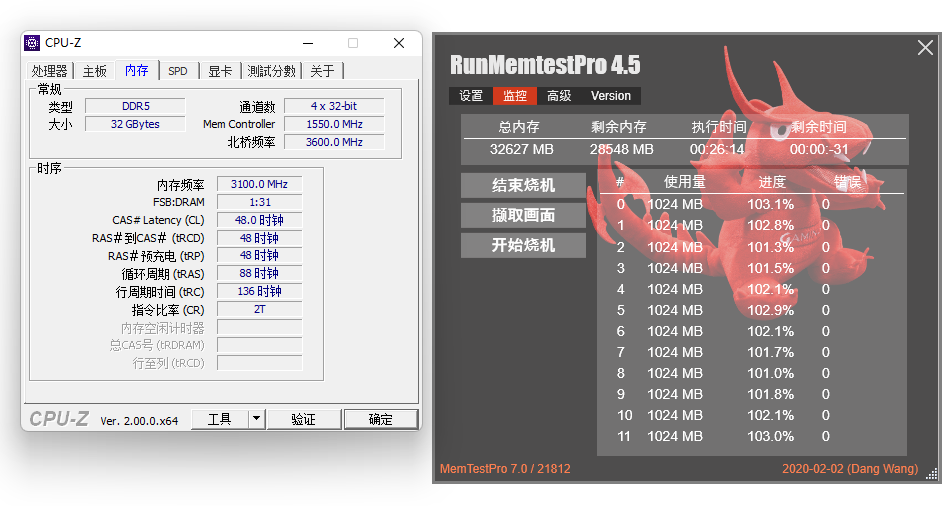Click the 确定 button in CPU-Z

pyautogui.click(x=381, y=419)
